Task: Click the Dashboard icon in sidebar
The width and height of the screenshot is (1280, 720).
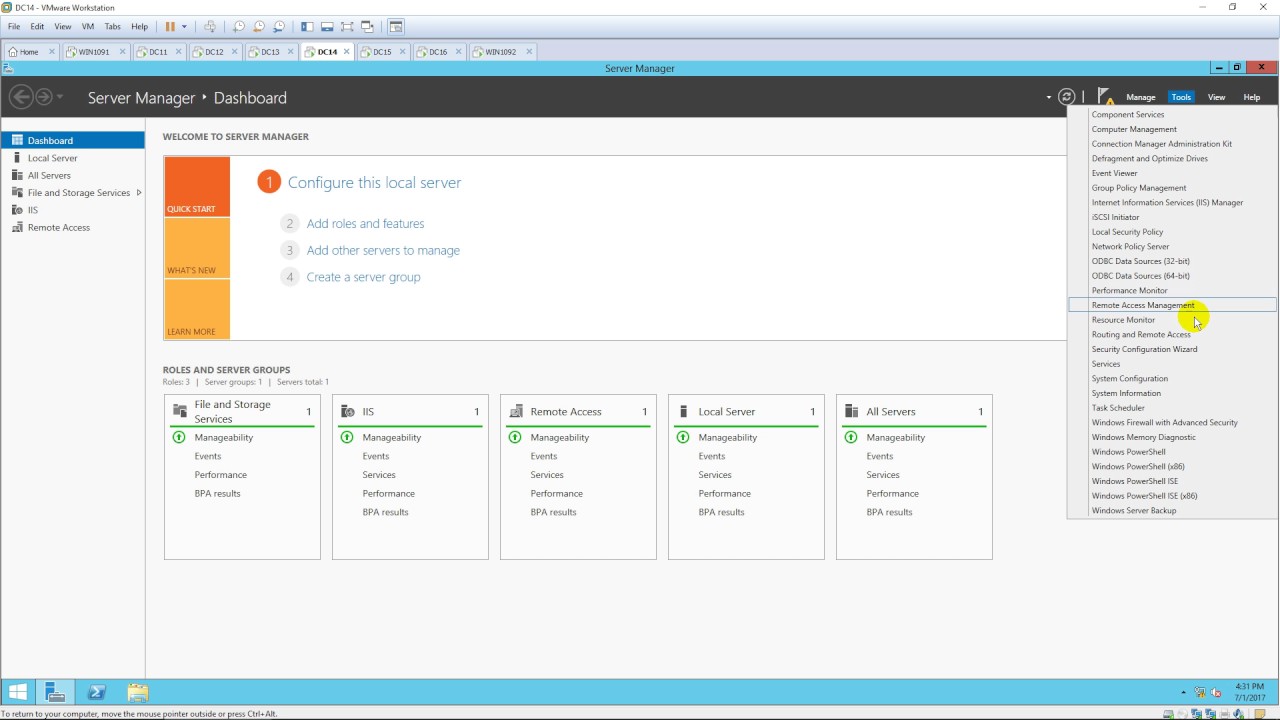Action: pos(17,140)
